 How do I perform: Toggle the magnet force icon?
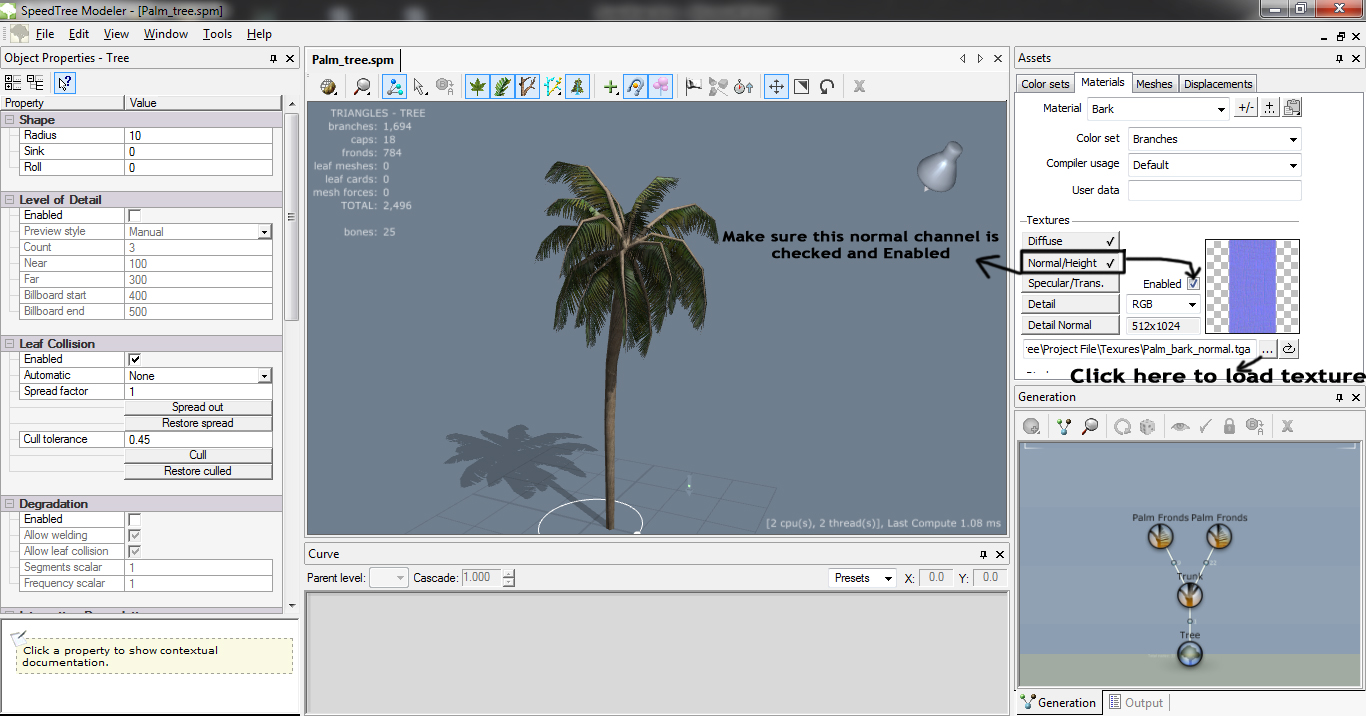pos(635,87)
